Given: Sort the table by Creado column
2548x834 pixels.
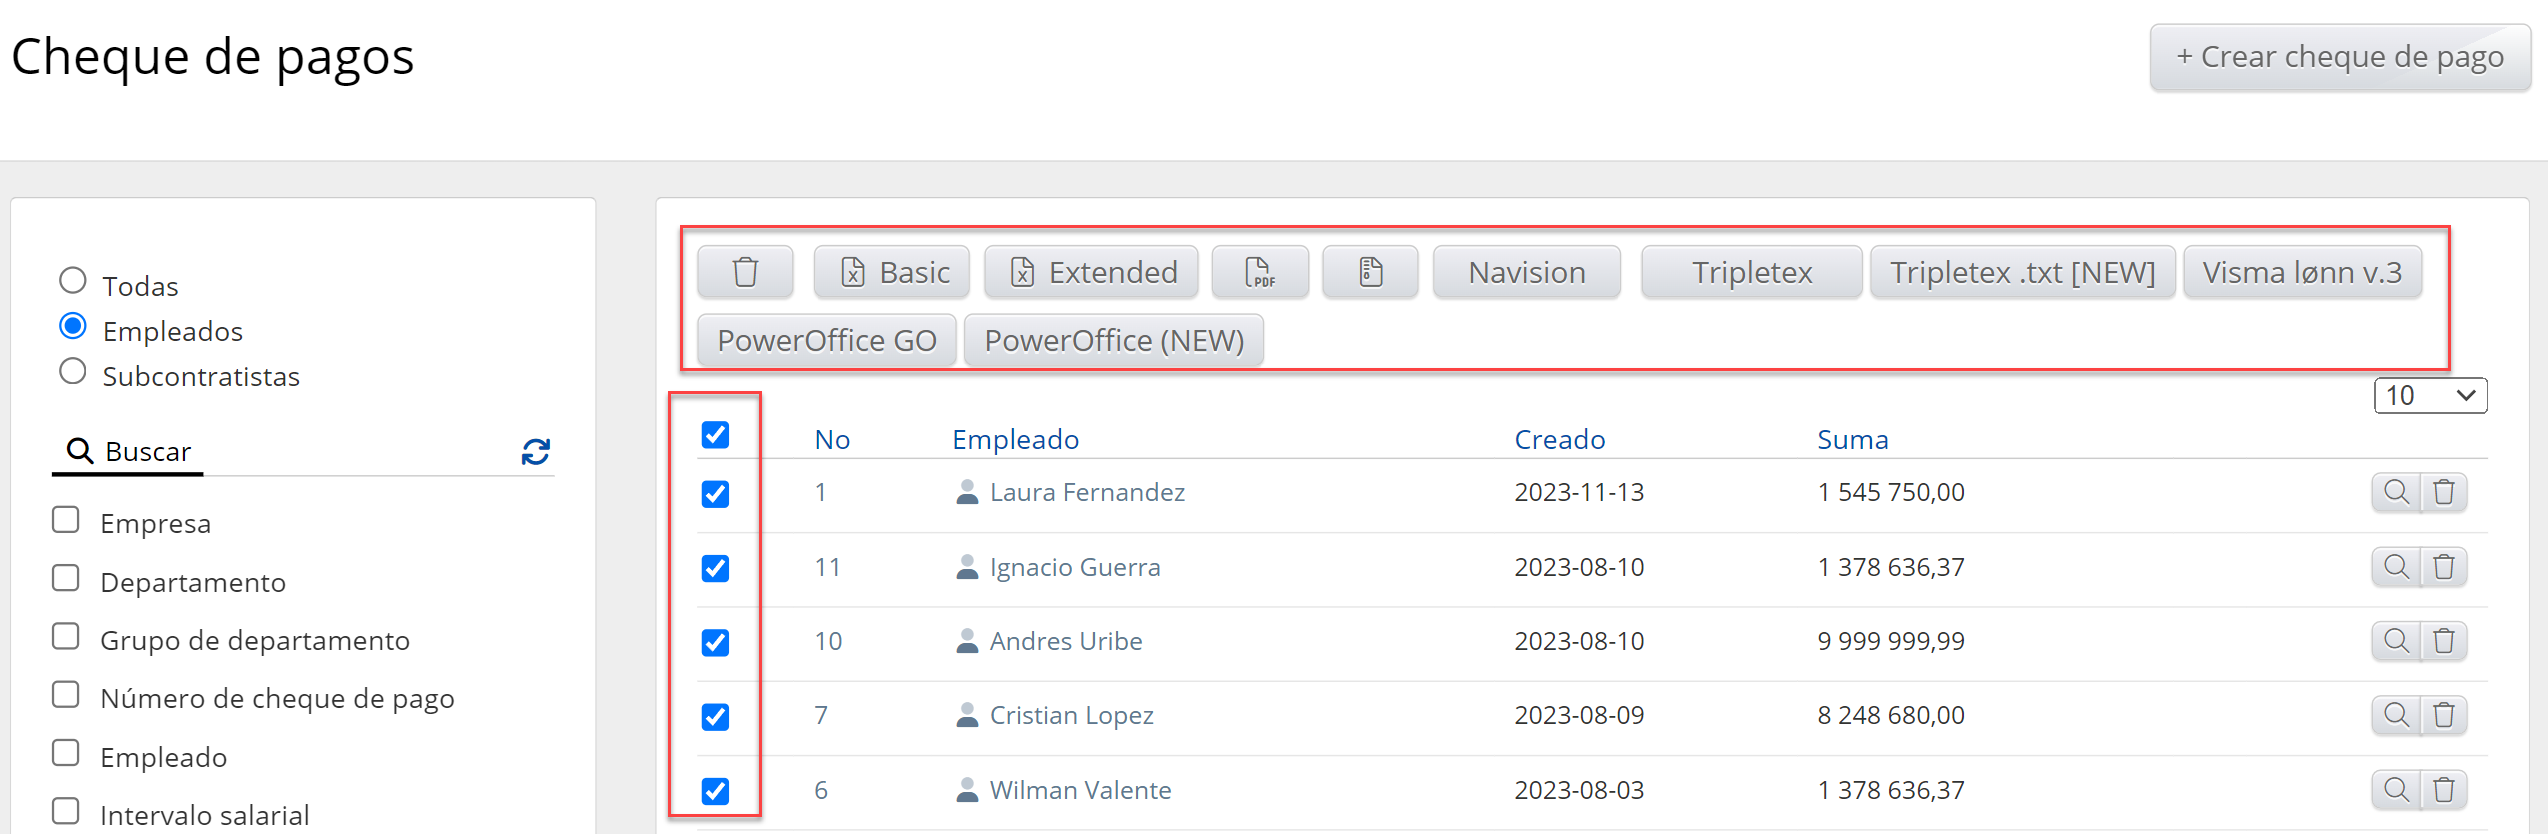Looking at the screenshot, I should (1559, 440).
